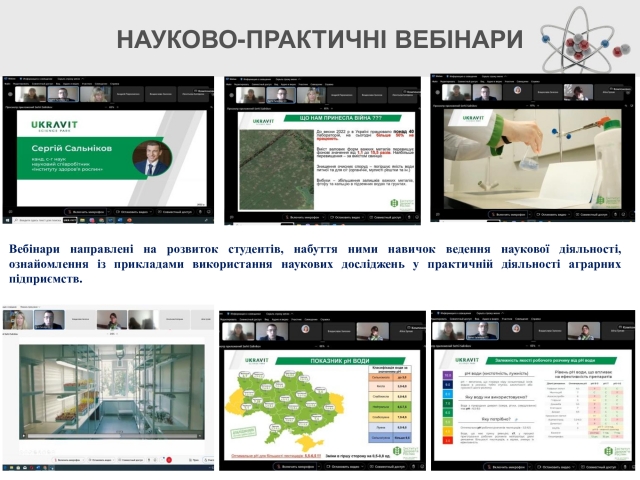Open the PowerPoint icon in Сергій Сальніков screenshot taskbar
The image size is (640, 480).
129,220
